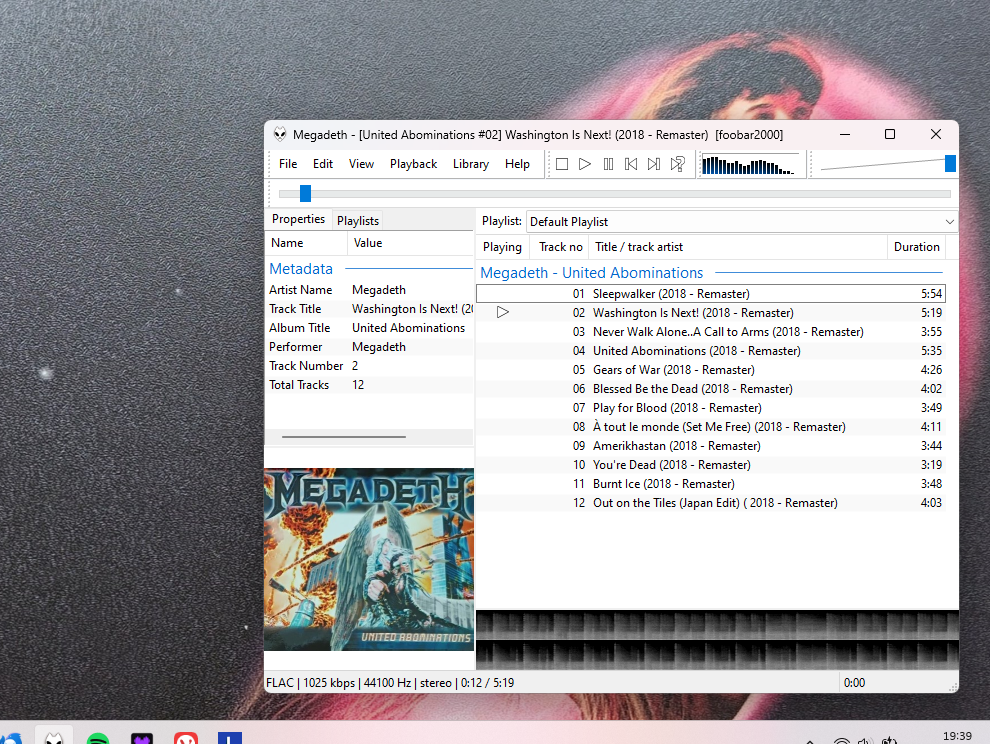Select the Track Title metadata row

coord(369,309)
